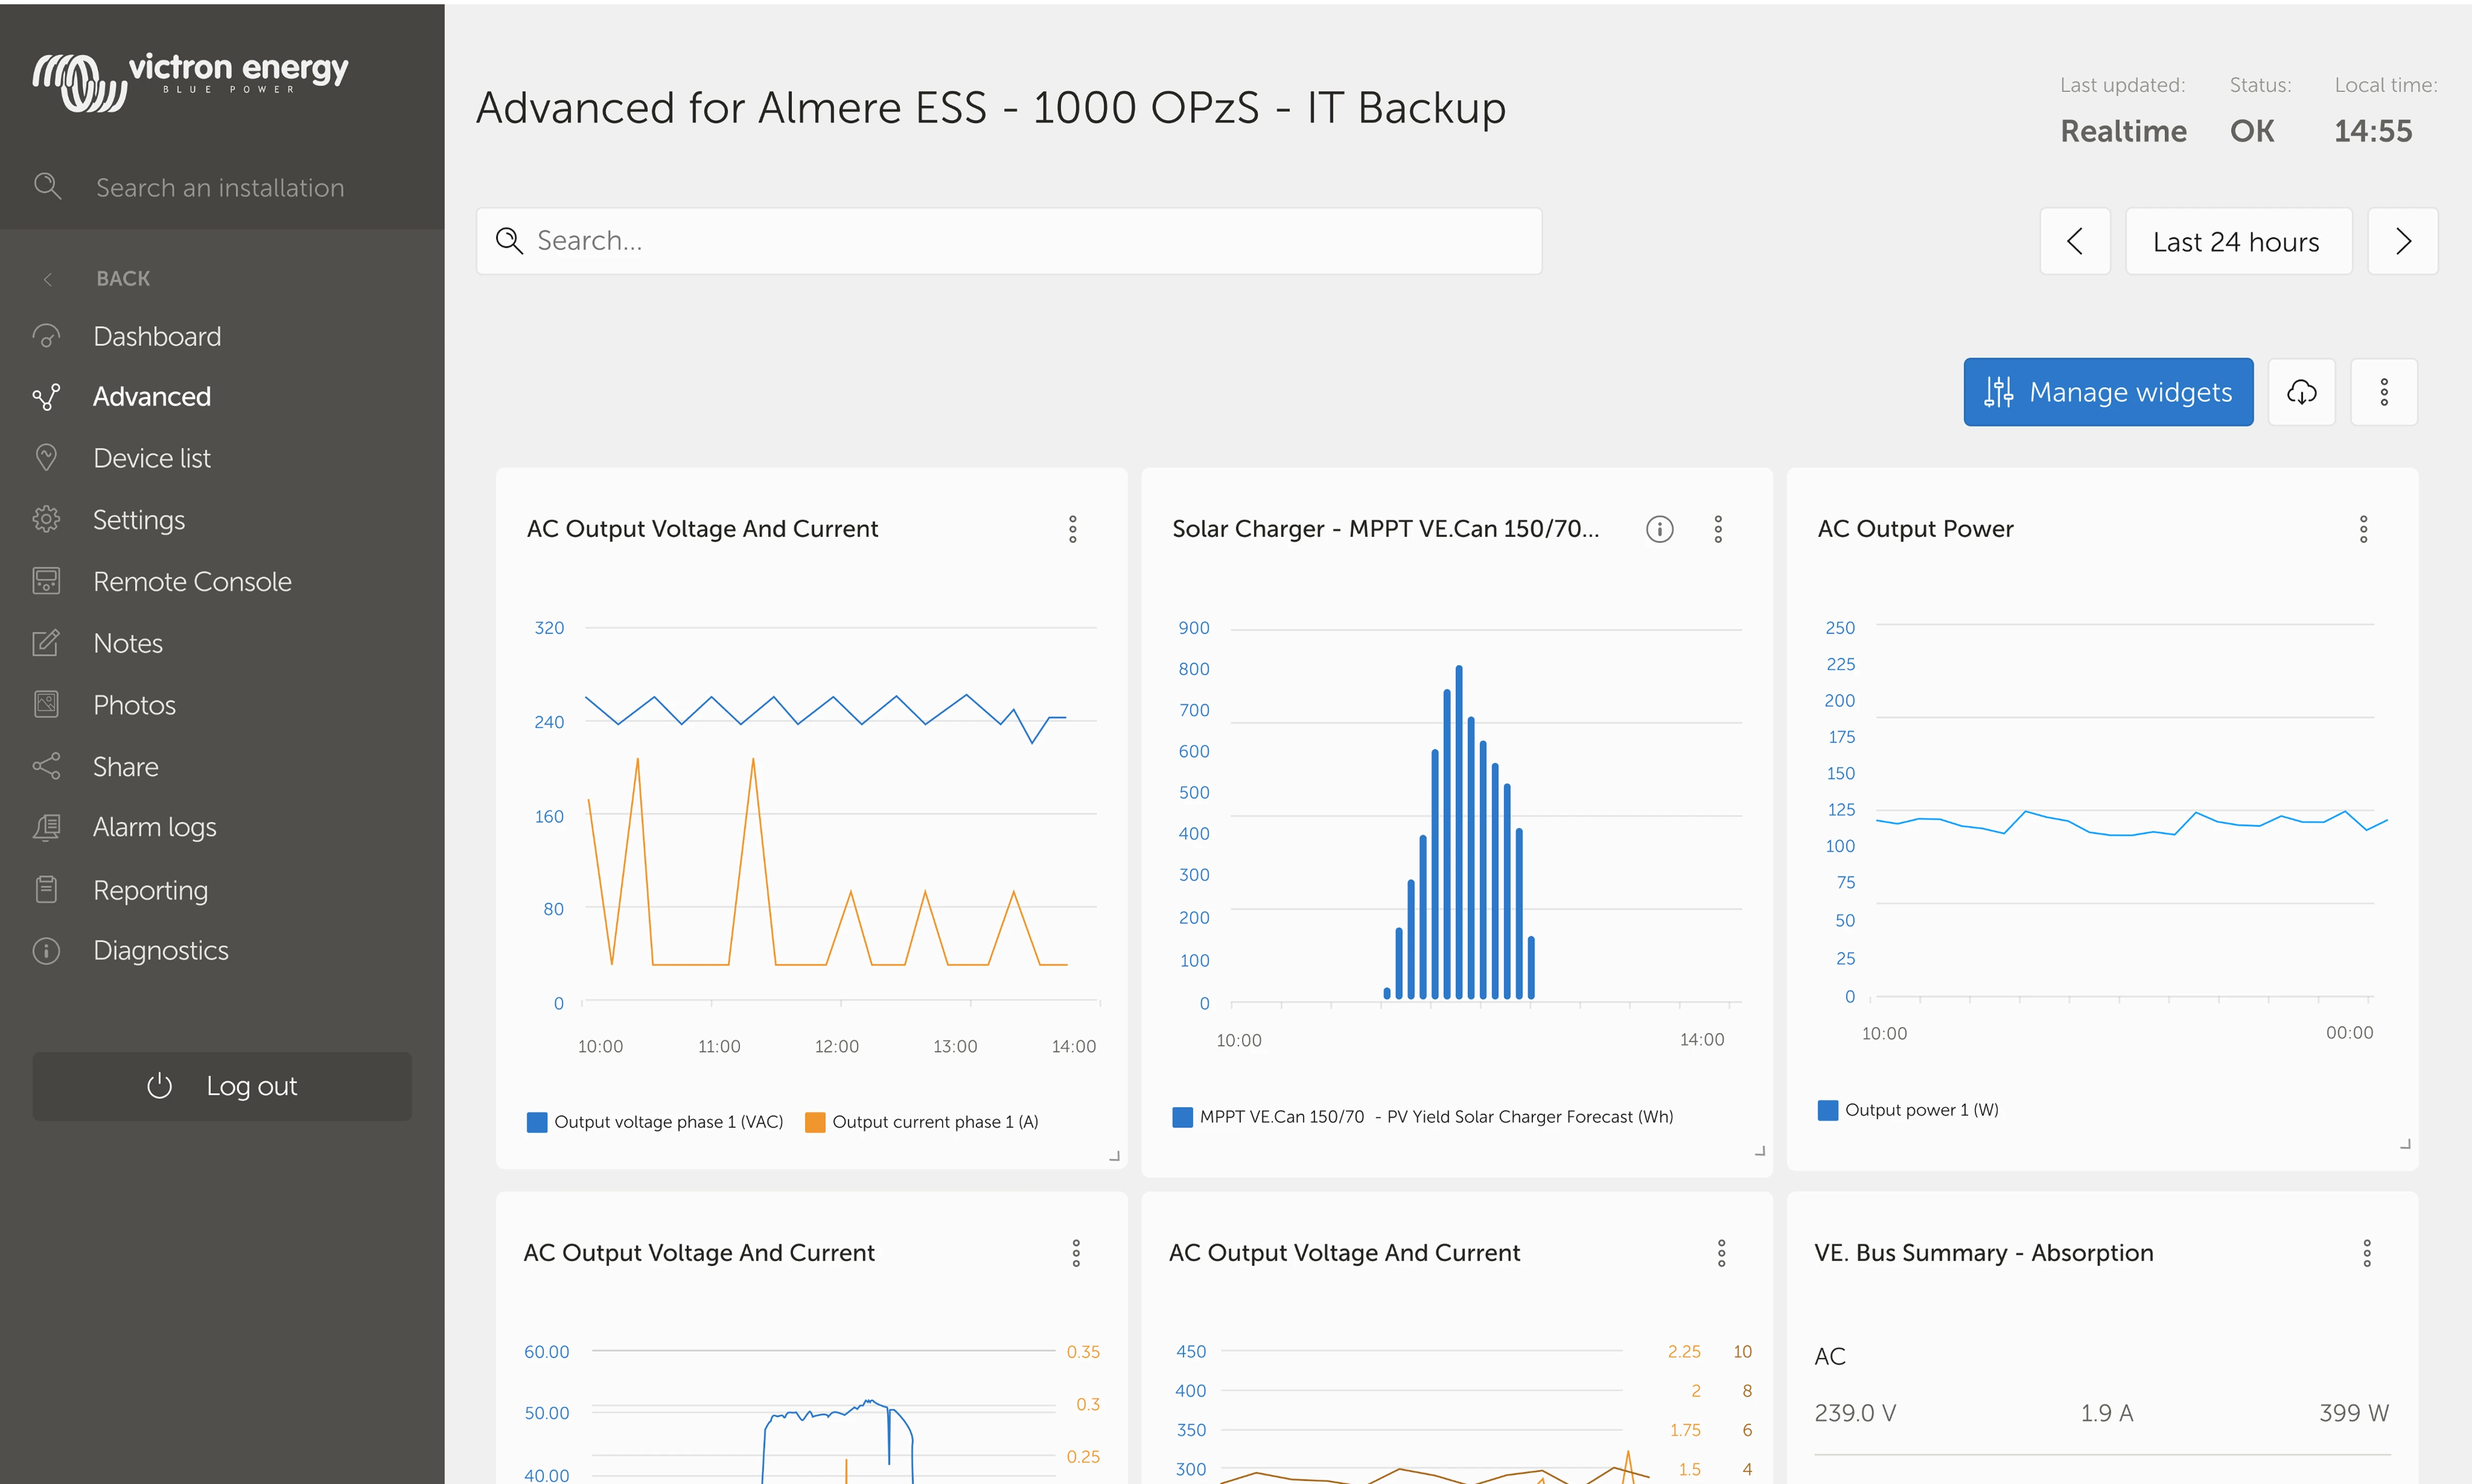Open VE. Bus Summary widget three-dot menu

2366,1253
